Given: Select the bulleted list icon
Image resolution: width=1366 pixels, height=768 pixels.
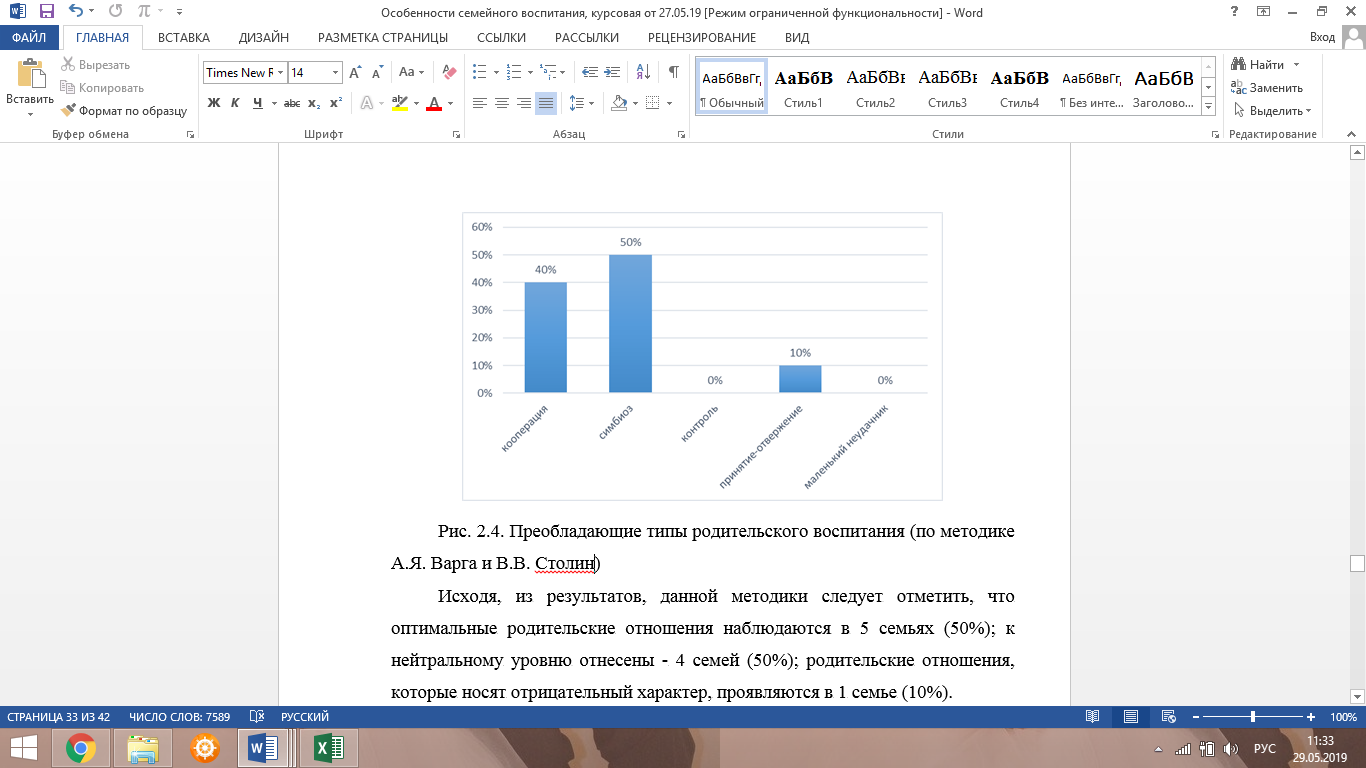Looking at the screenshot, I should click(x=479, y=72).
